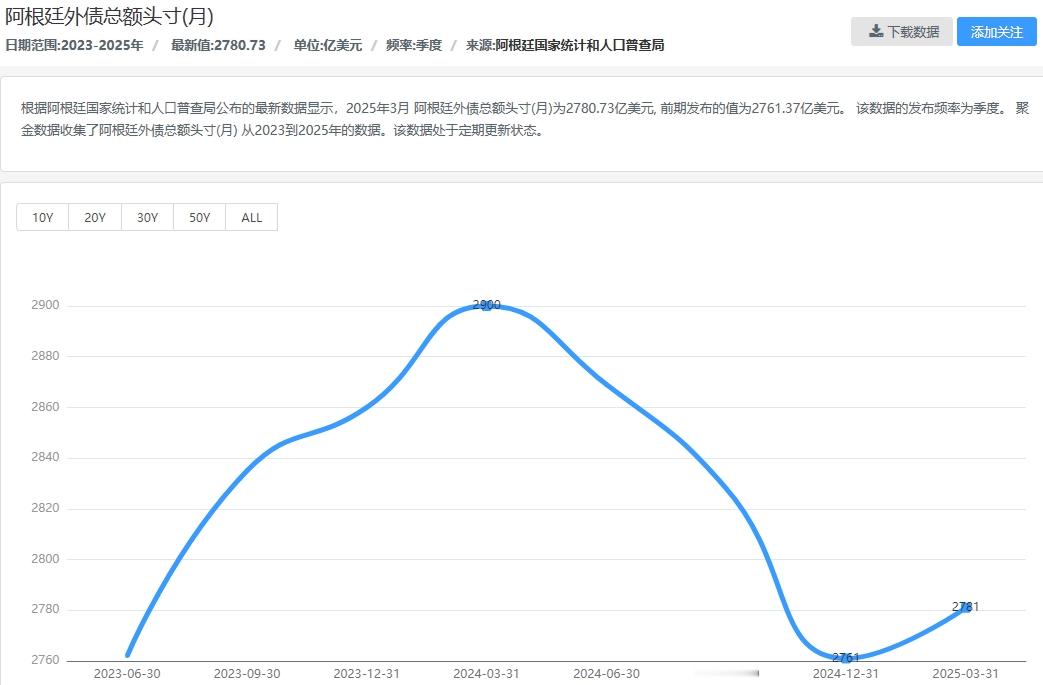The height and width of the screenshot is (685, 1043).
Task: Click the download icon in 下载数据
Action: coord(876,31)
